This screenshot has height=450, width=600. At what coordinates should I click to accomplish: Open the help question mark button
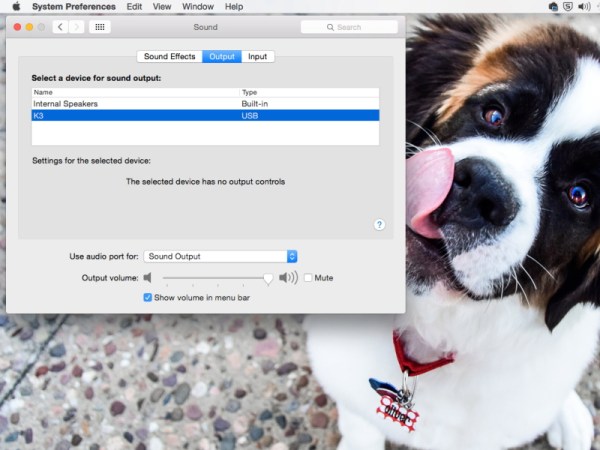click(x=379, y=225)
